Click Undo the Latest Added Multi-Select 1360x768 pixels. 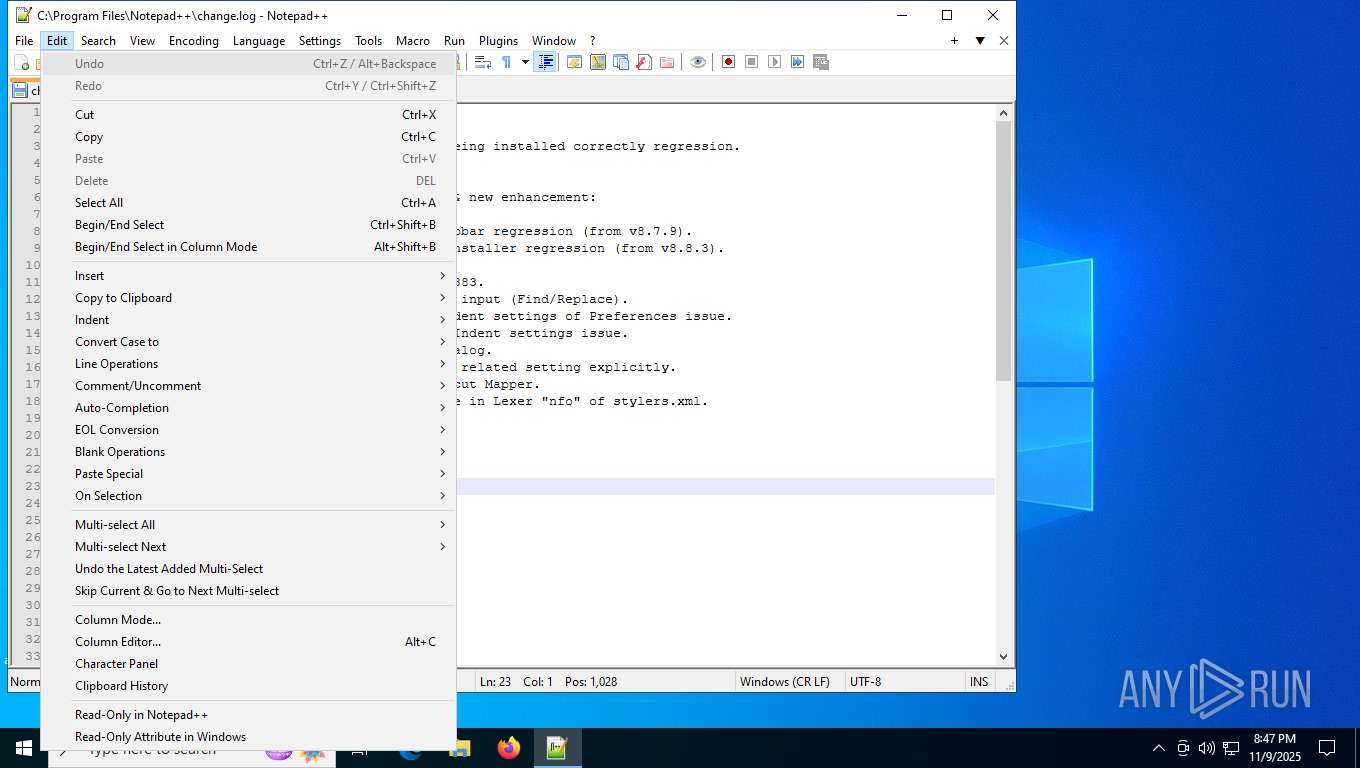tap(249, 569)
